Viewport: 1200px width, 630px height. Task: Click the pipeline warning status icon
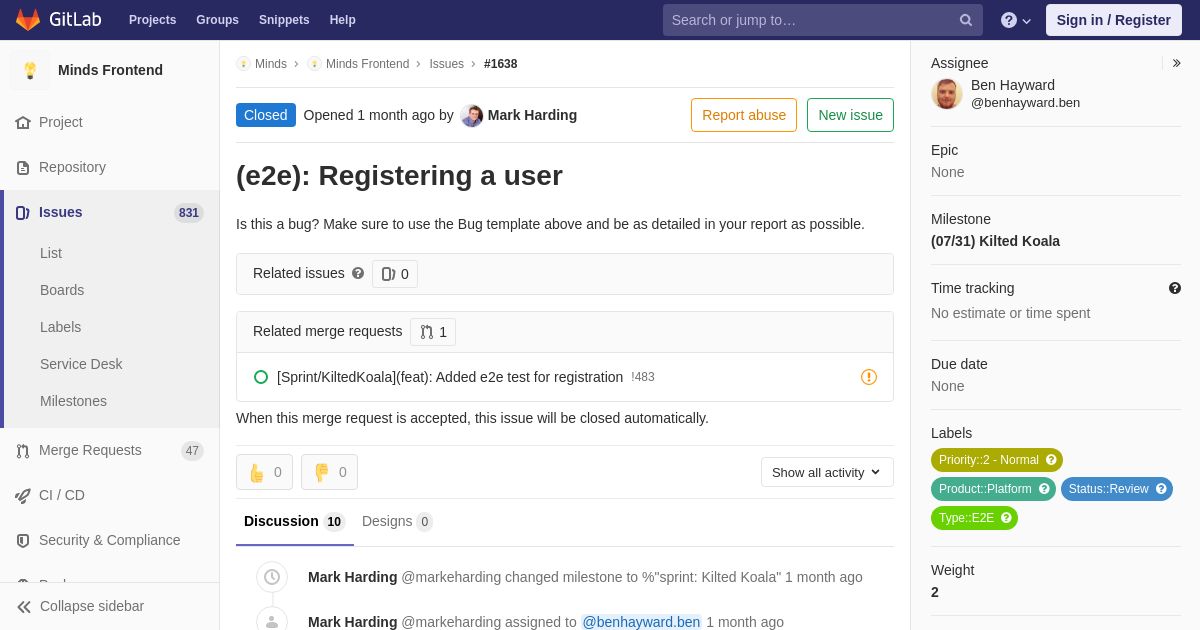click(x=869, y=377)
